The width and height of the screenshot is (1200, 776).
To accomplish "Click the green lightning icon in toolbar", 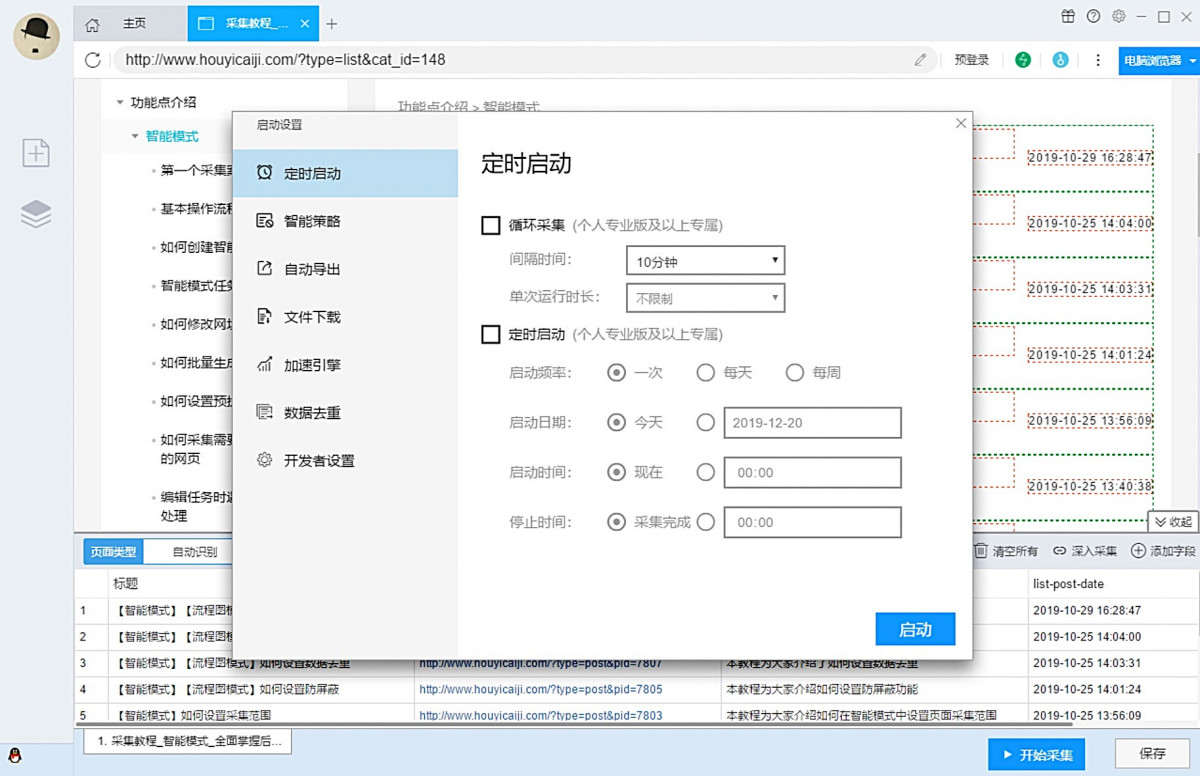I will 1023,60.
